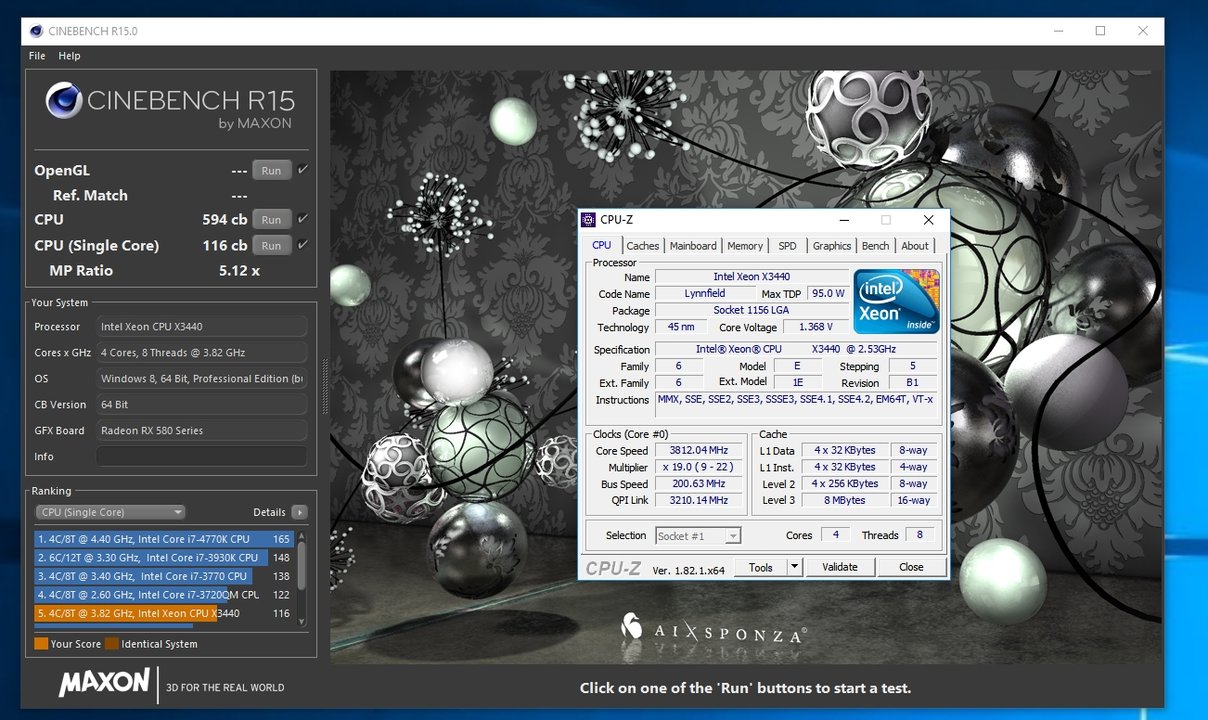Select ranking entry Intel Core i7-3770
1208x720 pixels.
[164, 576]
